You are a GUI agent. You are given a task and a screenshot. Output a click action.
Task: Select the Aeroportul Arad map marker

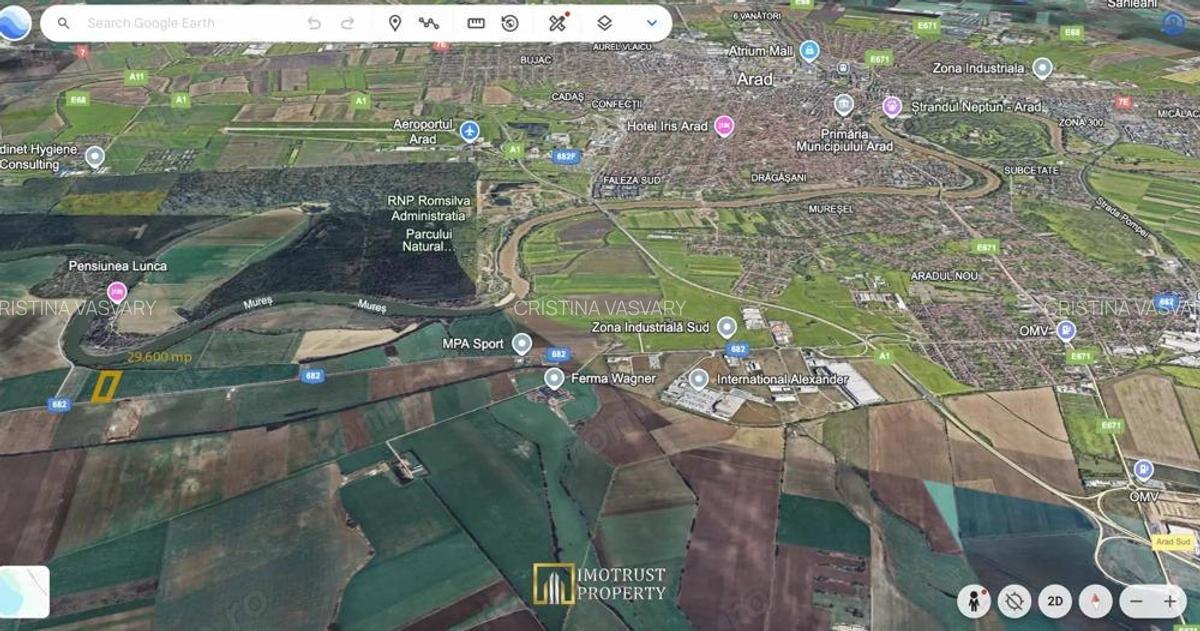point(469,131)
